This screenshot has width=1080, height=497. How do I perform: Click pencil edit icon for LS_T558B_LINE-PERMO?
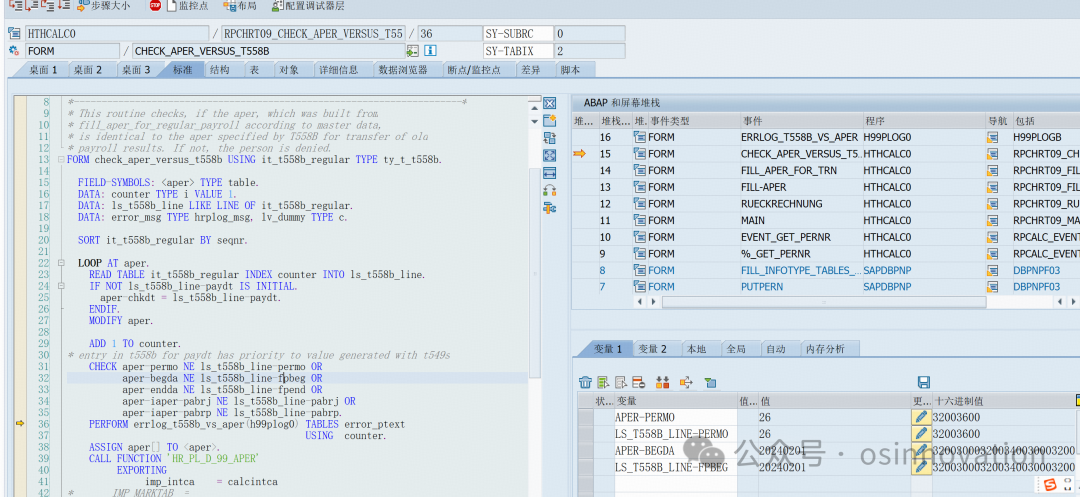(921, 433)
